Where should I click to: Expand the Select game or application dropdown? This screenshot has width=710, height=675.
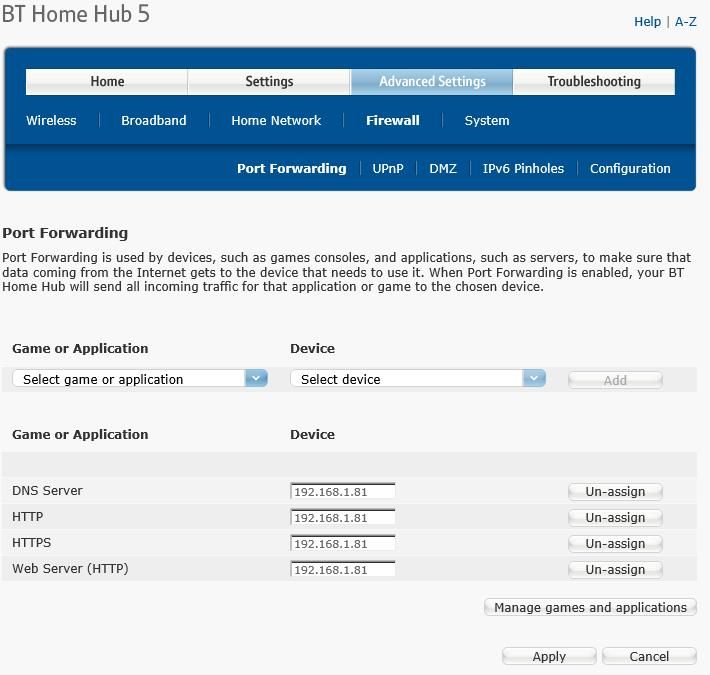140,378
